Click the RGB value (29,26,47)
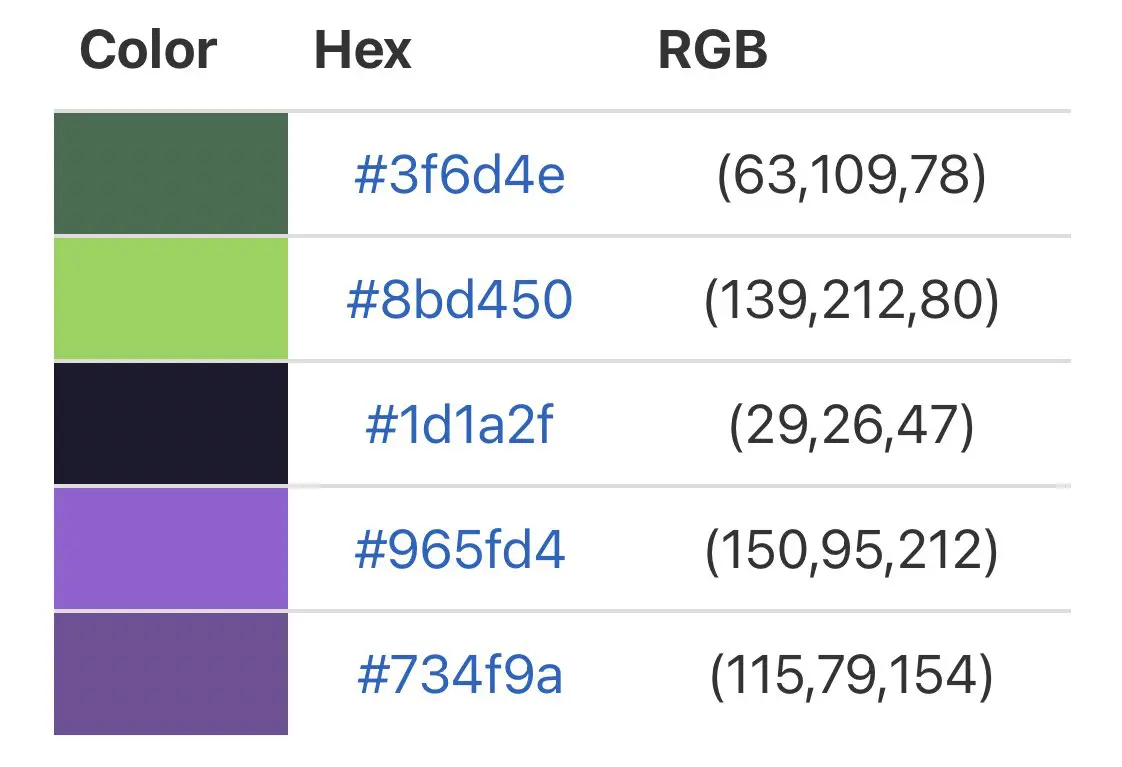 (x=852, y=426)
